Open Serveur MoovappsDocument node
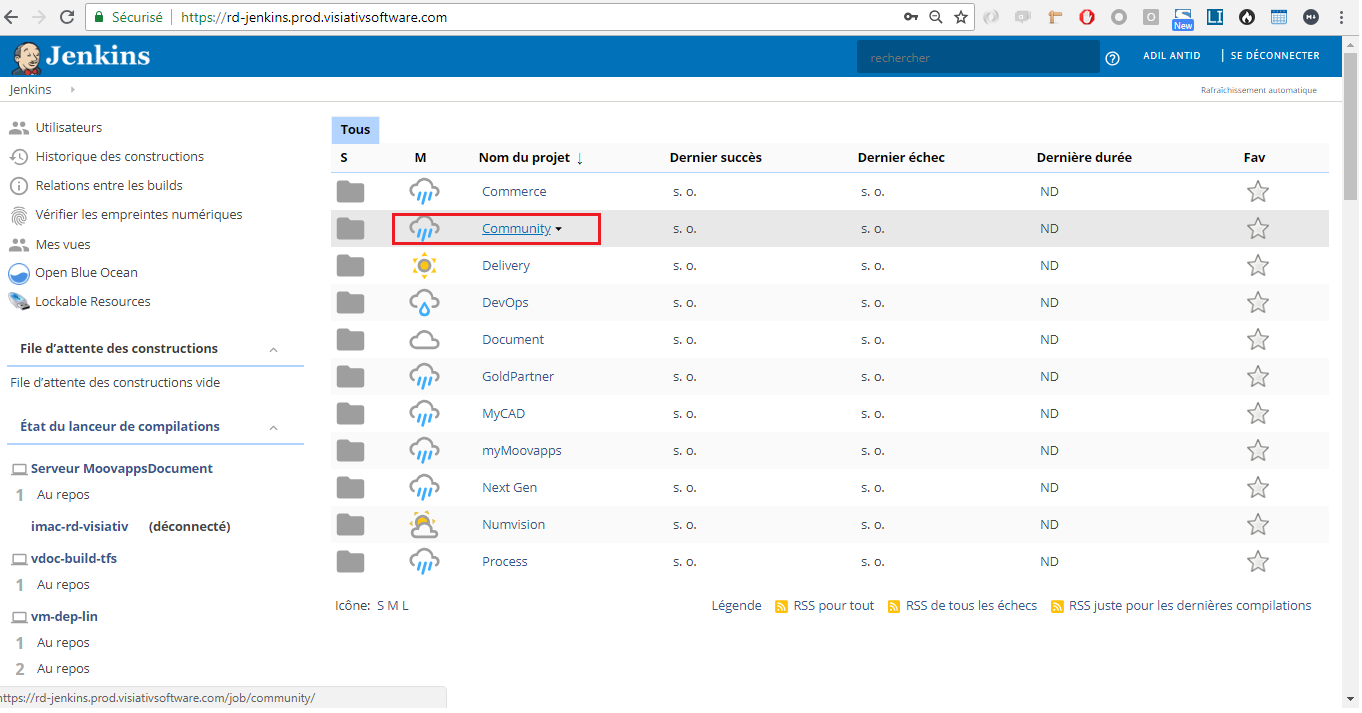The image size is (1362, 713). [x=121, y=469]
